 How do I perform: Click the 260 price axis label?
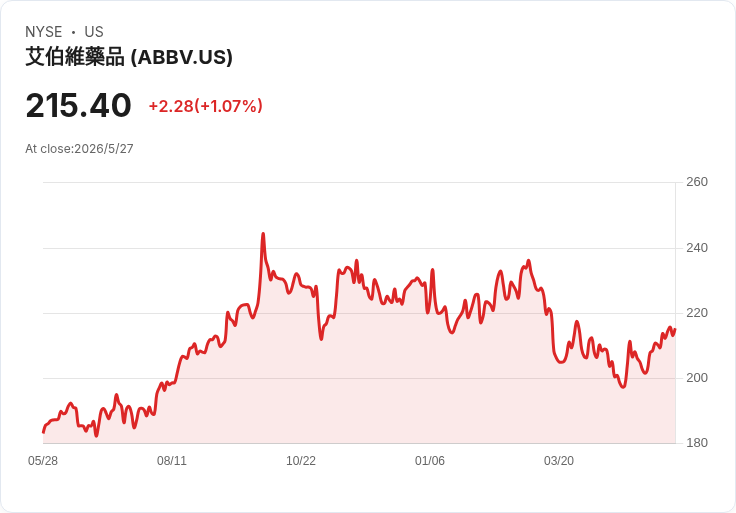click(697, 182)
